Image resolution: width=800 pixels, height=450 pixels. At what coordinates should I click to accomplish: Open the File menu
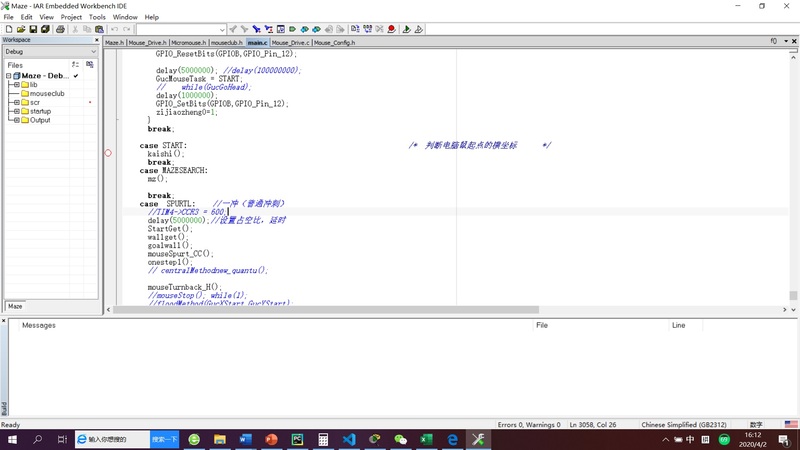click(x=9, y=17)
